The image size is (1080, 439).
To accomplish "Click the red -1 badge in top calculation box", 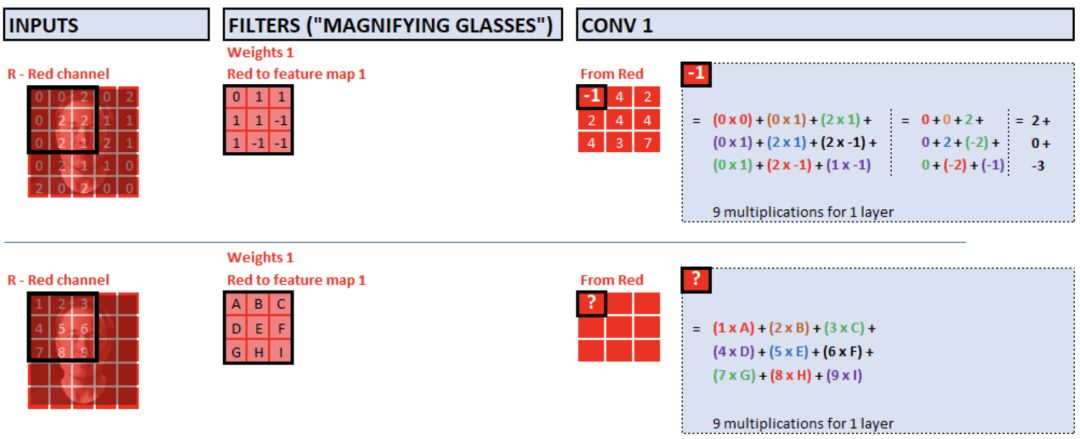I will click(695, 74).
